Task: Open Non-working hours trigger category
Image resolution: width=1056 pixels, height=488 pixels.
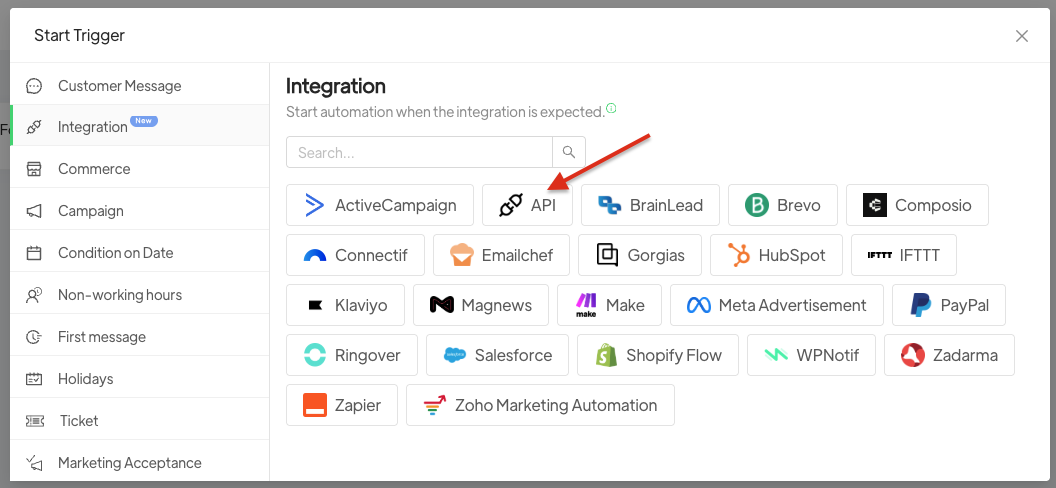Action: pos(119,295)
